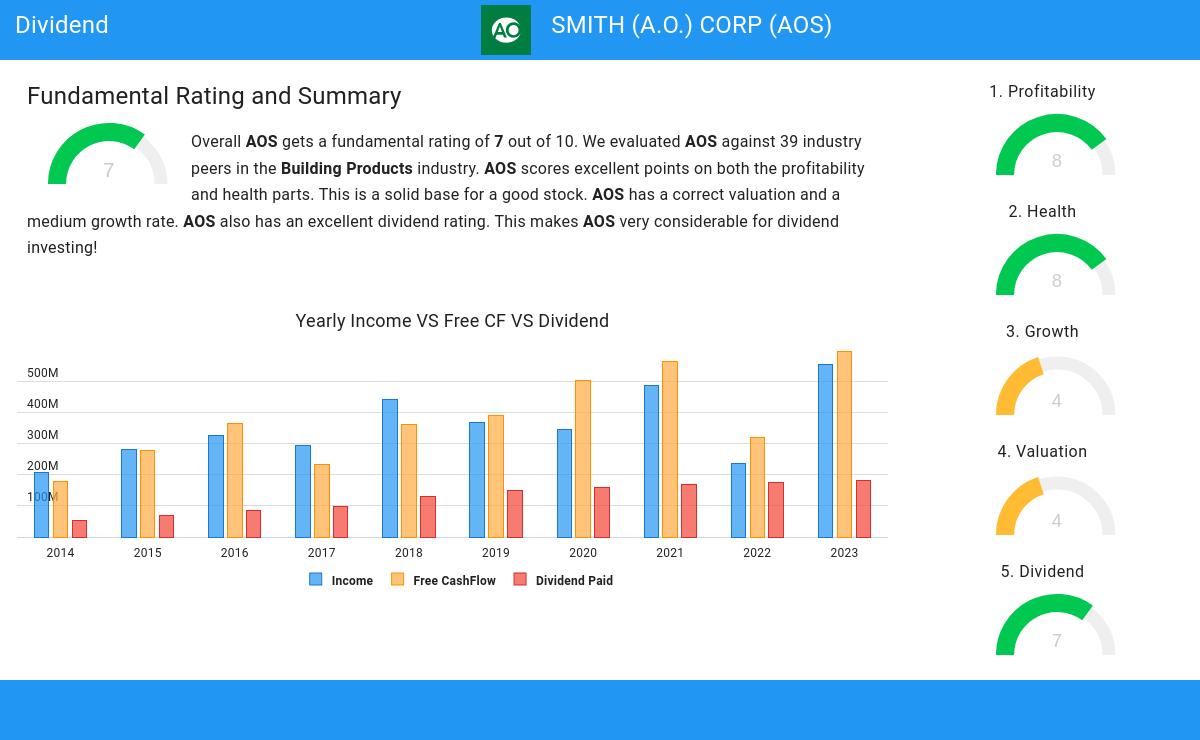
Task: Click the '2. Health' label
Action: (1042, 211)
